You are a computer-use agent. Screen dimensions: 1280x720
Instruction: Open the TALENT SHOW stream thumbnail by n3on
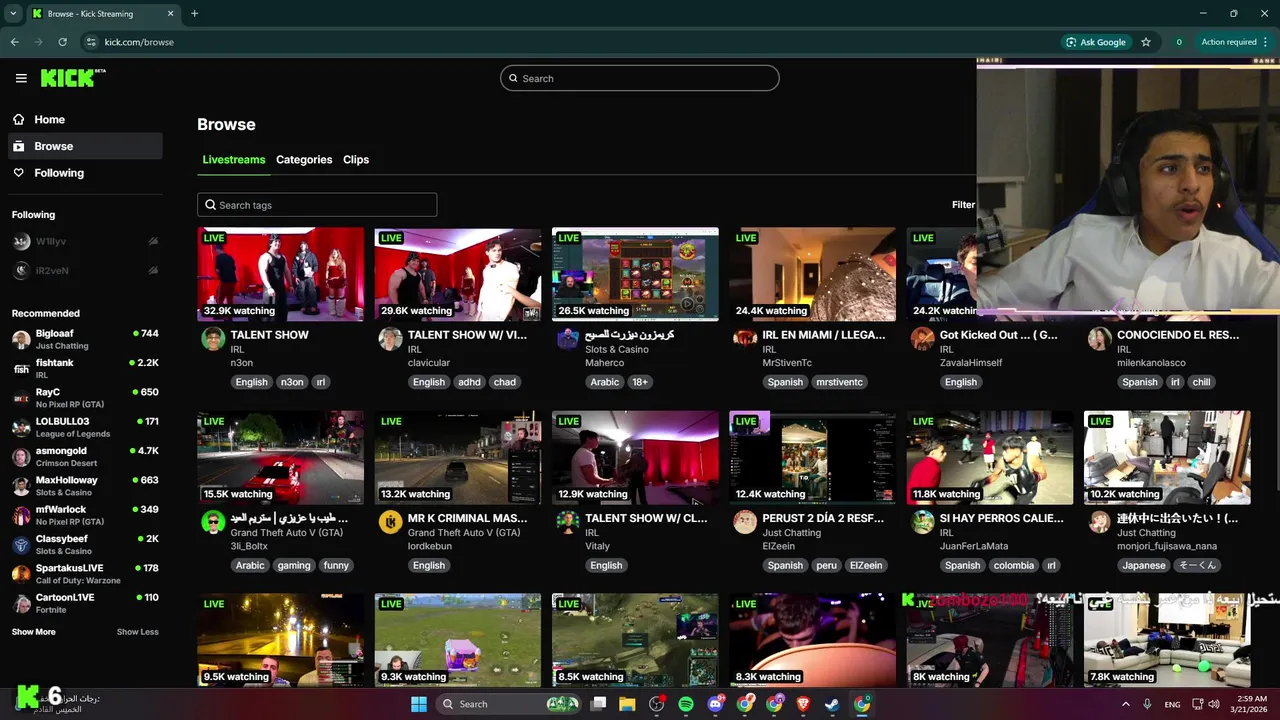pyautogui.click(x=281, y=274)
